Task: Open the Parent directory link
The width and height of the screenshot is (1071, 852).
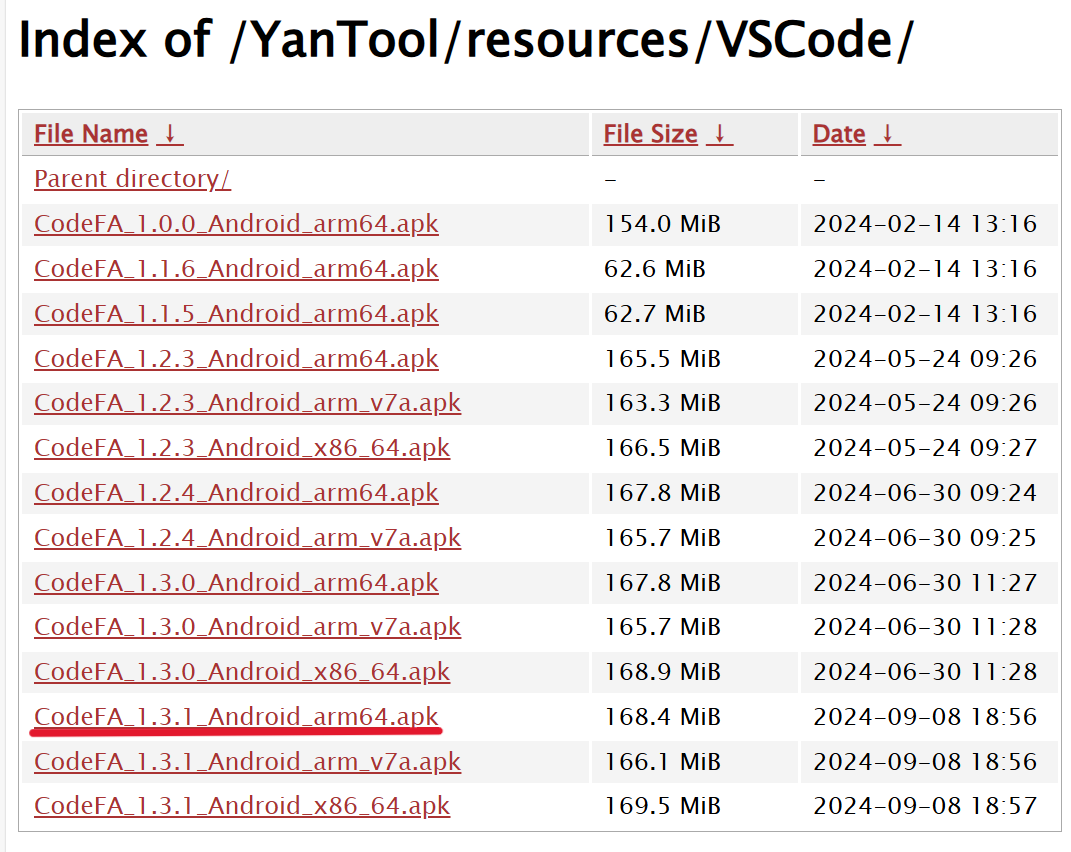Action: [132, 179]
